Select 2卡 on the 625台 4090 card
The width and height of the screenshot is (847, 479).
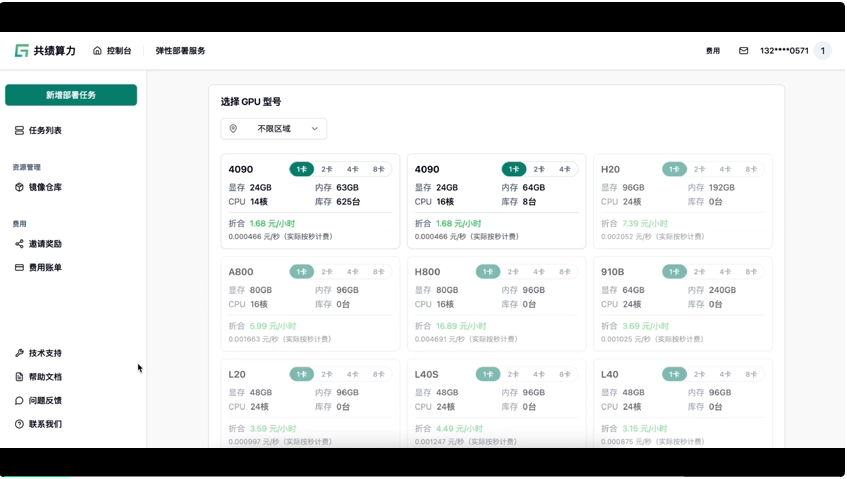(x=327, y=170)
